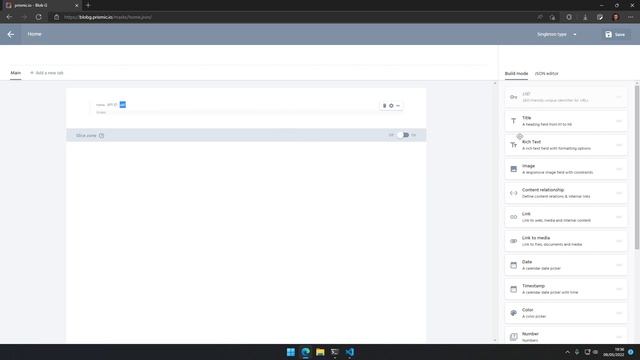The image size is (640, 360).
Task: Click drag handle on Date card
Action: coord(619,265)
